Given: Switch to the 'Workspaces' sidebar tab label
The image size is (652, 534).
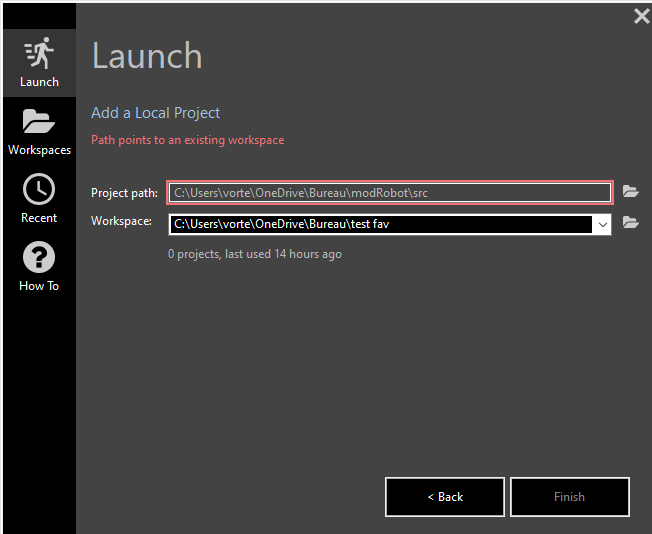Looking at the screenshot, I should [39, 150].
